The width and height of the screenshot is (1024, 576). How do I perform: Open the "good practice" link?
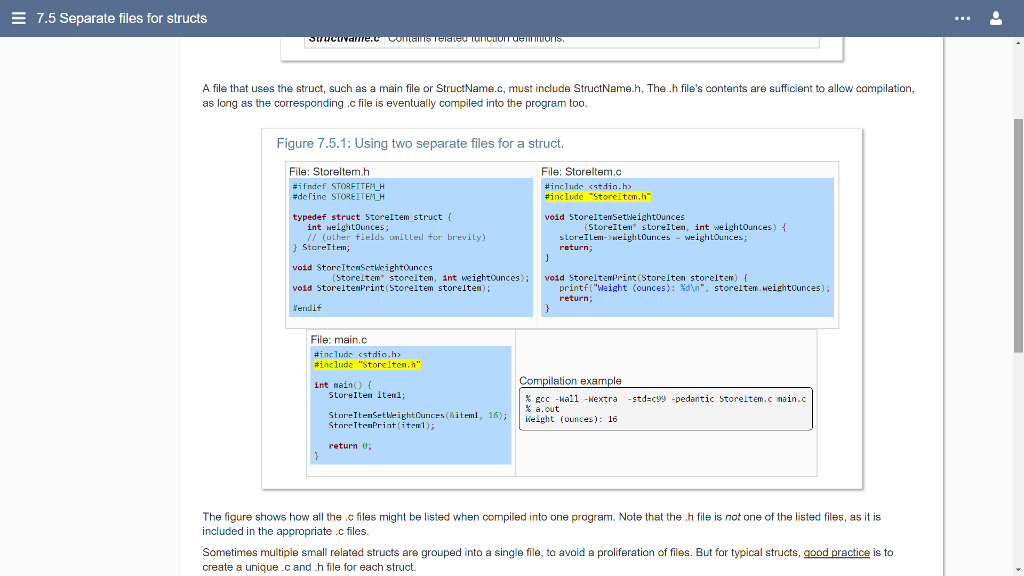[836, 552]
